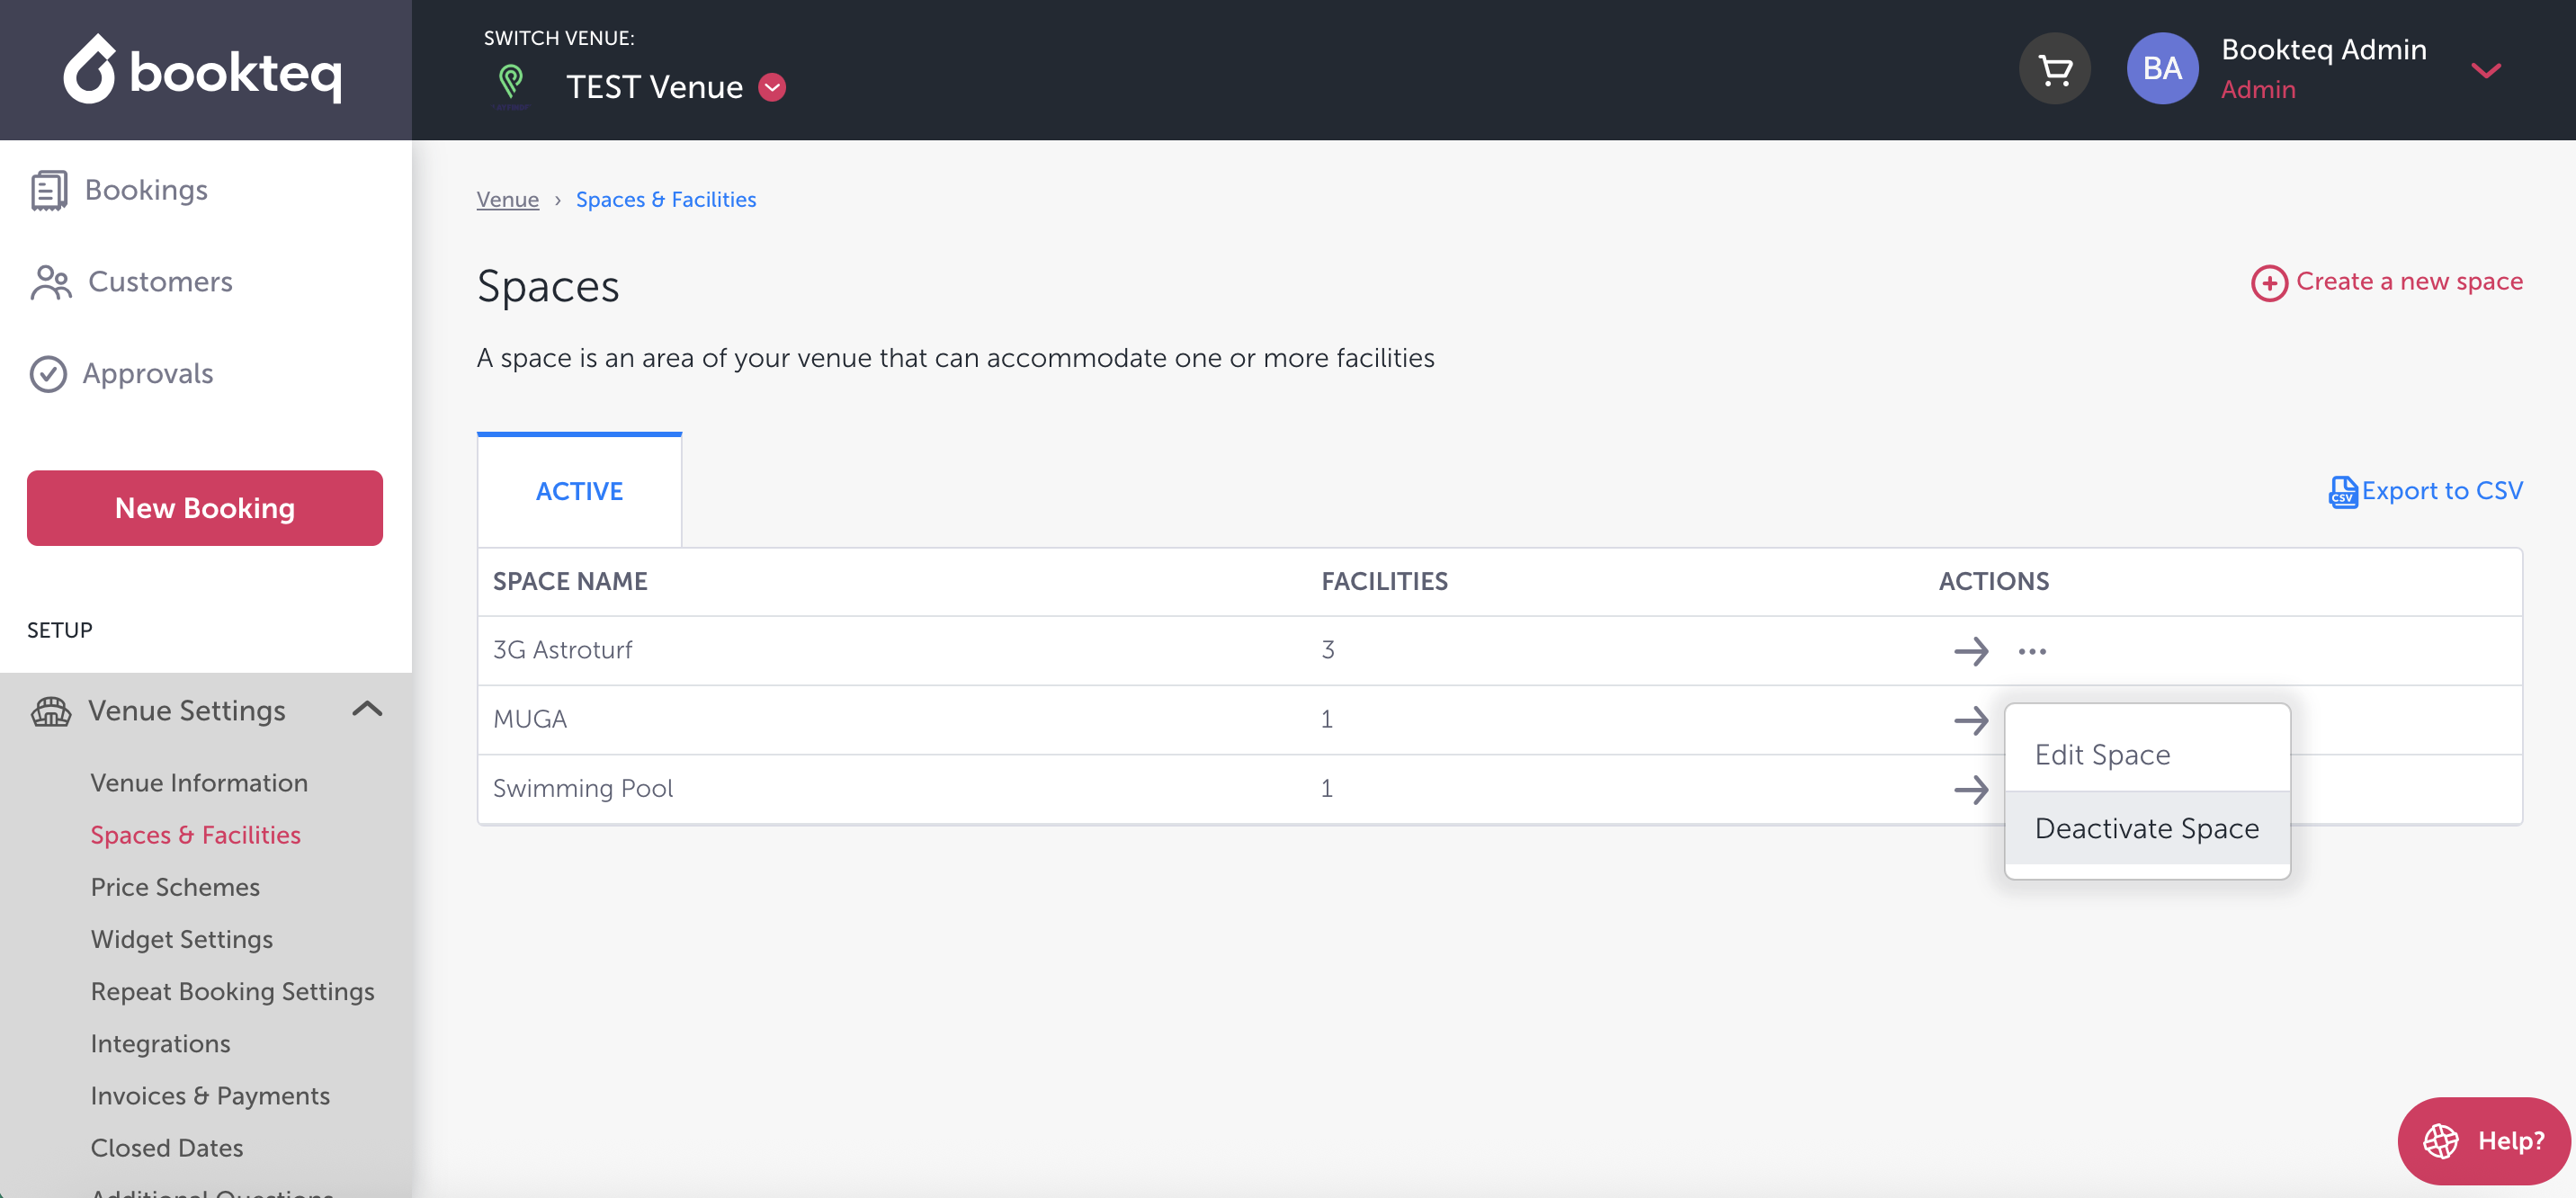Follow the Venue breadcrumb link
Viewport: 2576px width, 1198px height.
507,200
